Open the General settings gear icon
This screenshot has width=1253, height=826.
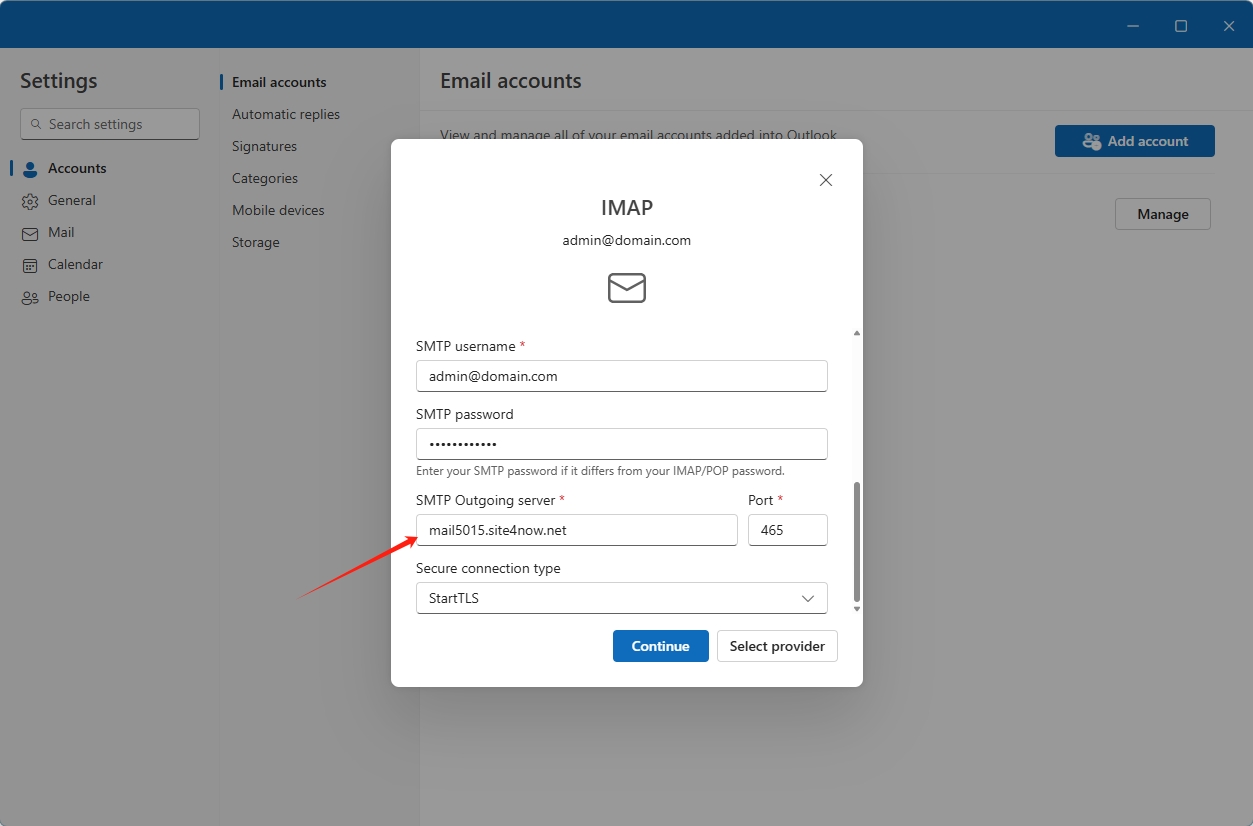[x=29, y=200]
